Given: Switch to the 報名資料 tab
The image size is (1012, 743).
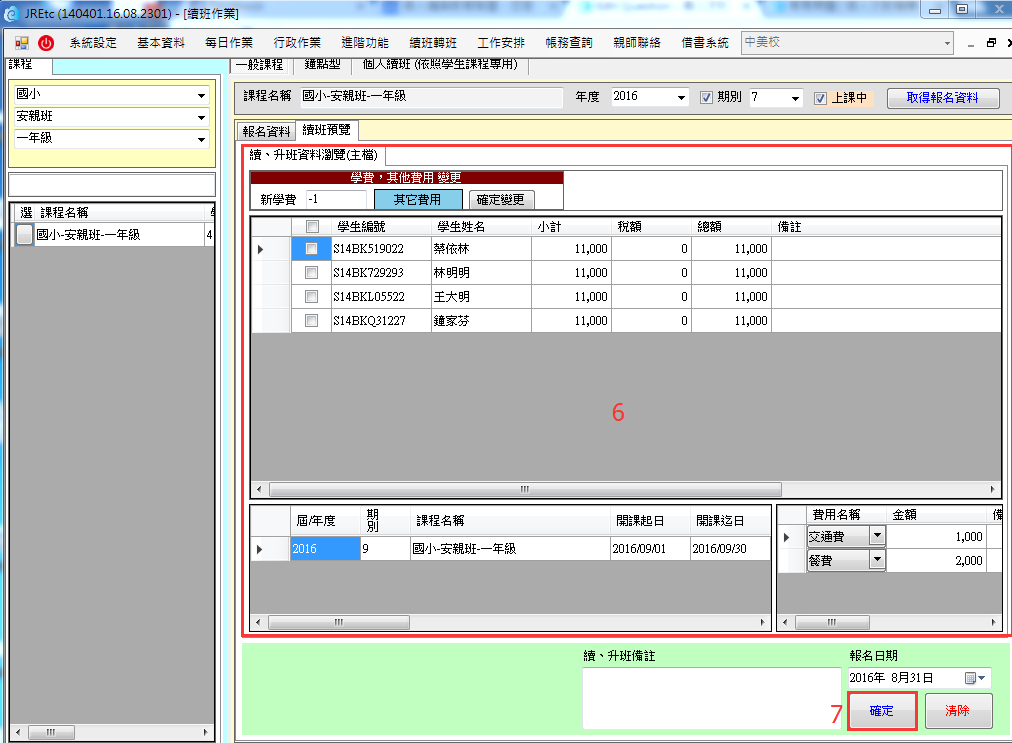Looking at the screenshot, I should coord(266,131).
